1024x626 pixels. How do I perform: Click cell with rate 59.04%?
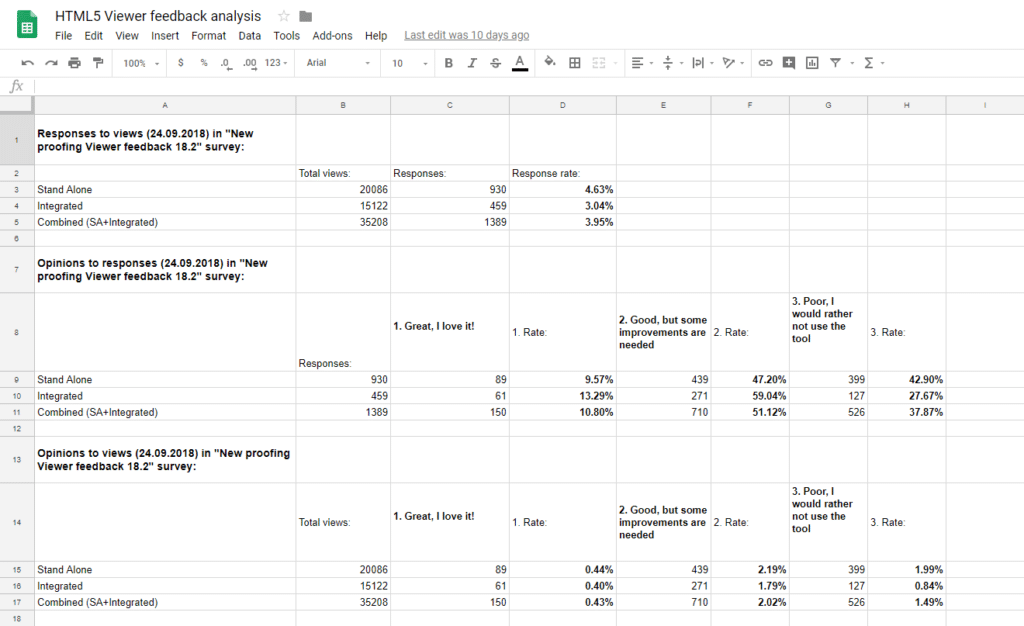(x=750, y=396)
